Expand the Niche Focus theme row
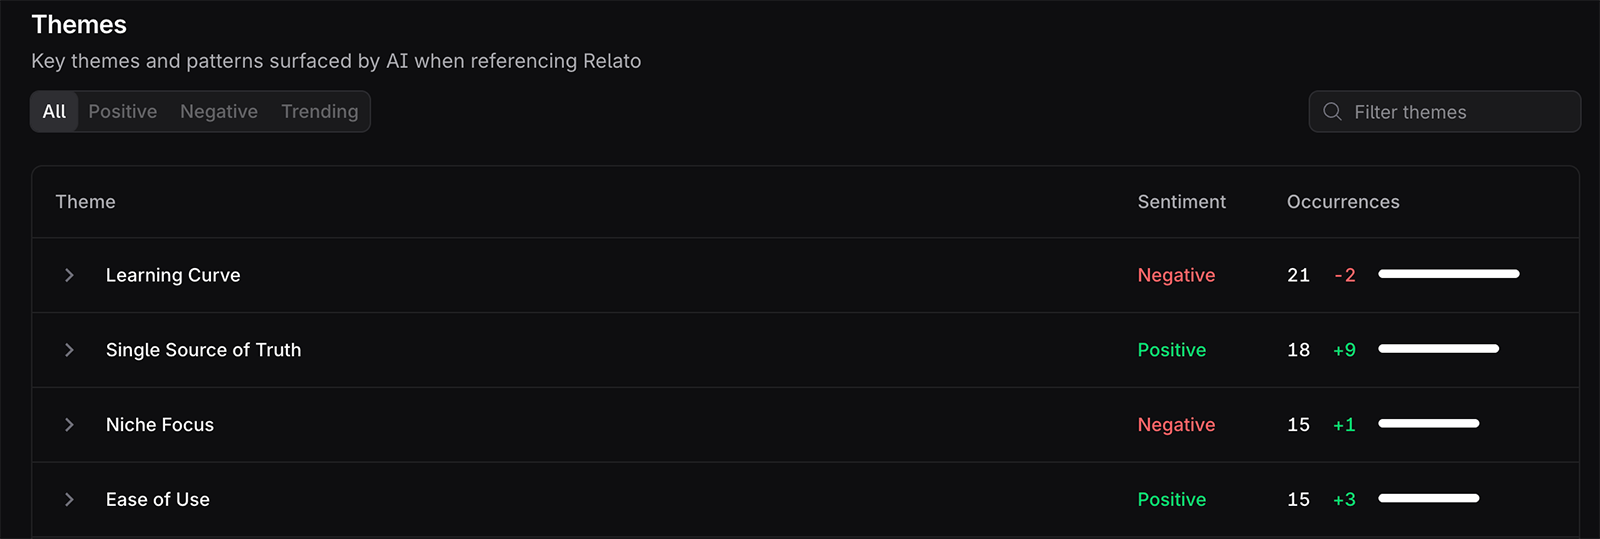Screen dimensions: 1600x539 [x=69, y=425]
